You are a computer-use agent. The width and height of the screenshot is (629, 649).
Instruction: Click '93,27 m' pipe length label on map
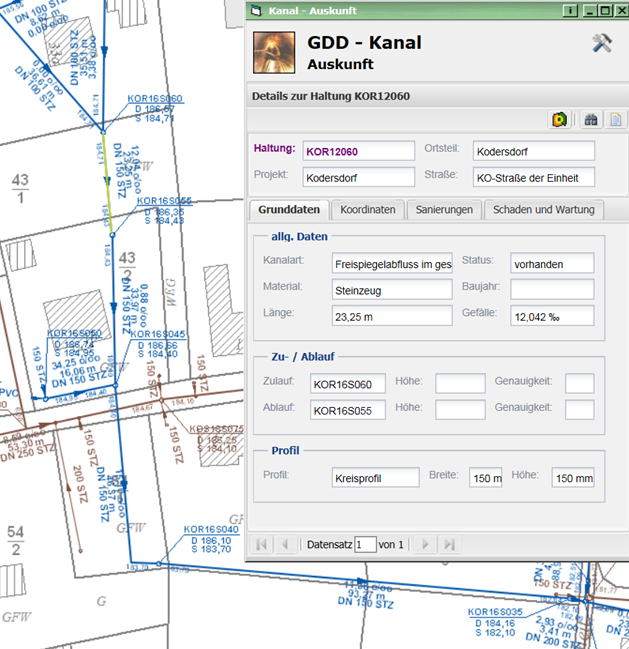pyautogui.click(x=366, y=595)
